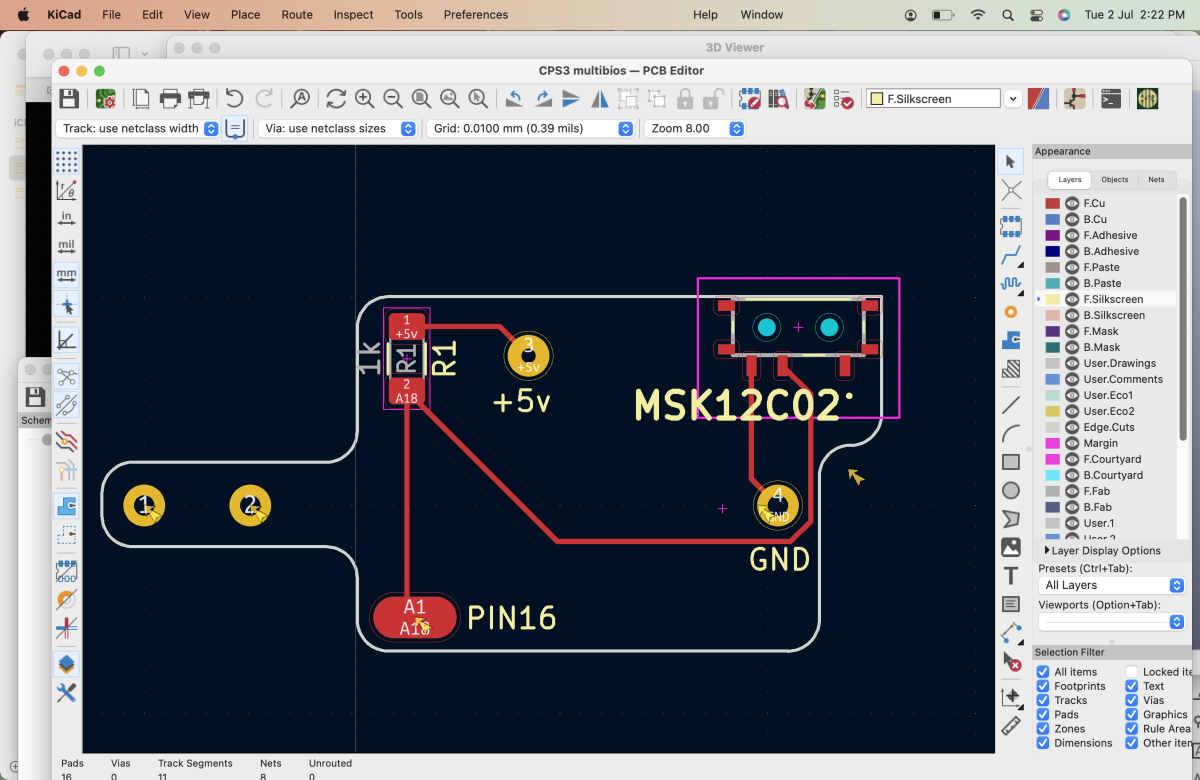Uncheck the Vias selection filter
The width and height of the screenshot is (1200, 780).
[x=1131, y=700]
